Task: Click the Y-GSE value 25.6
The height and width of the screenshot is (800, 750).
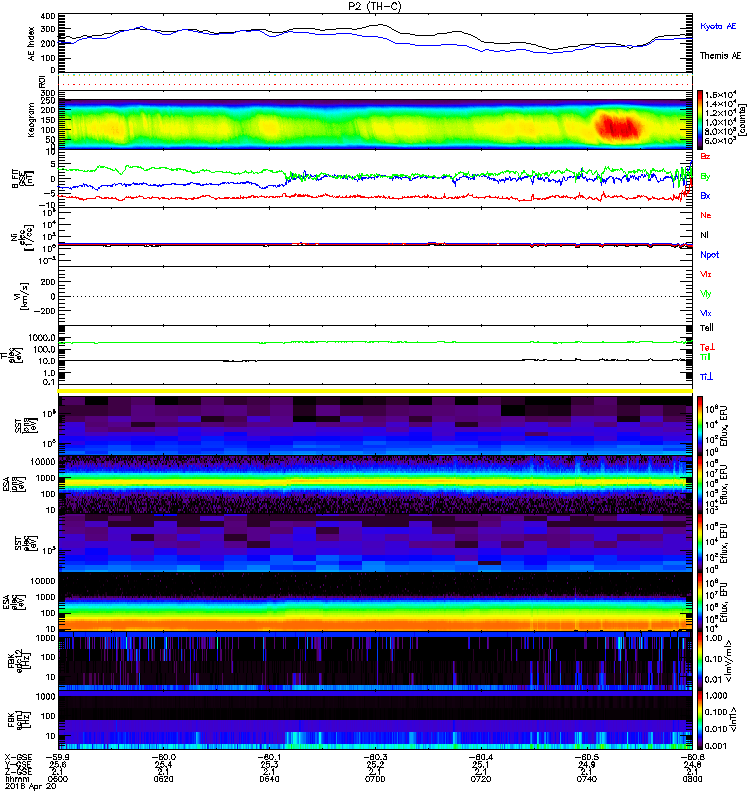Action: 57,764
